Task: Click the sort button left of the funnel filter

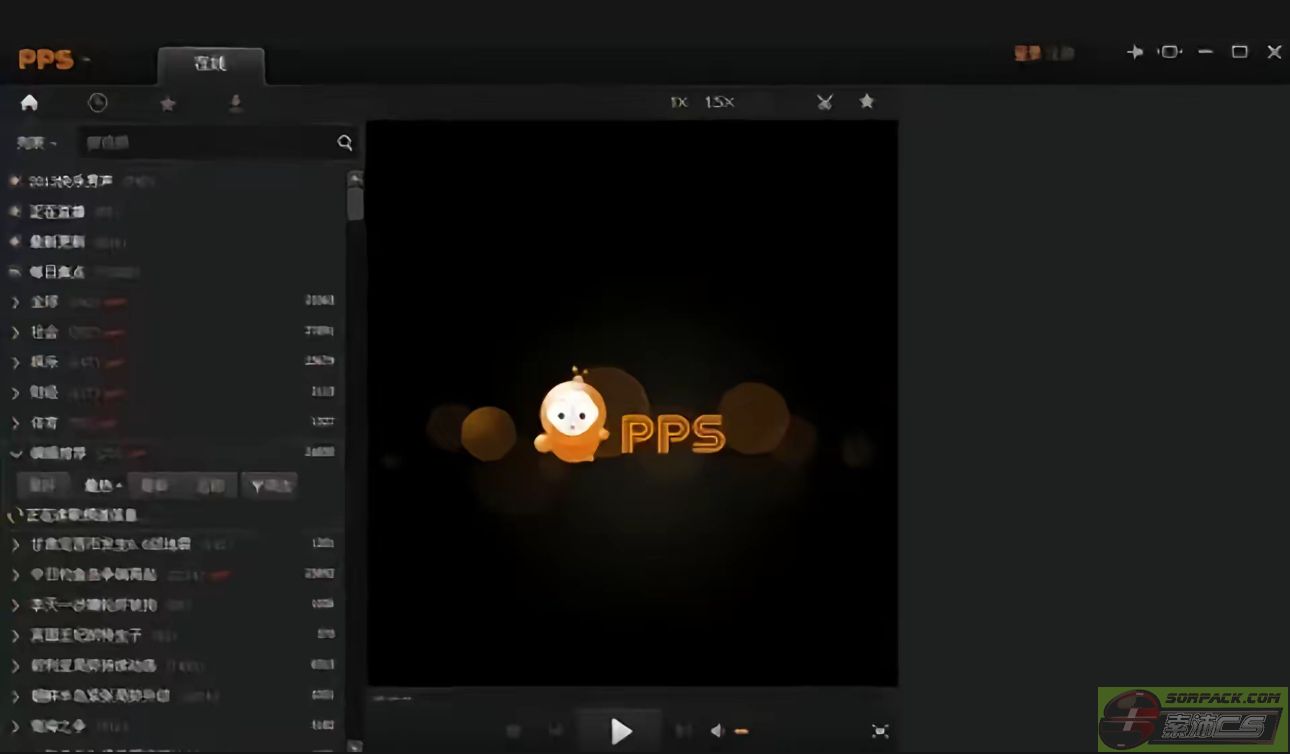Action: (211, 486)
